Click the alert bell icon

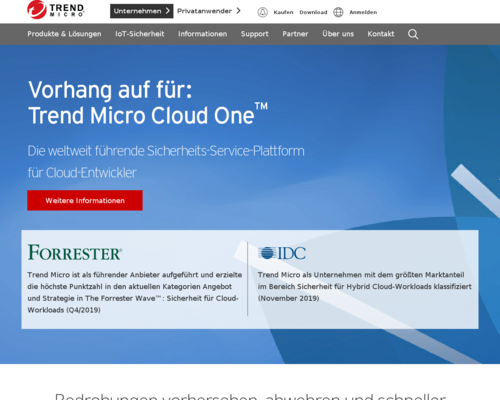[263, 12]
